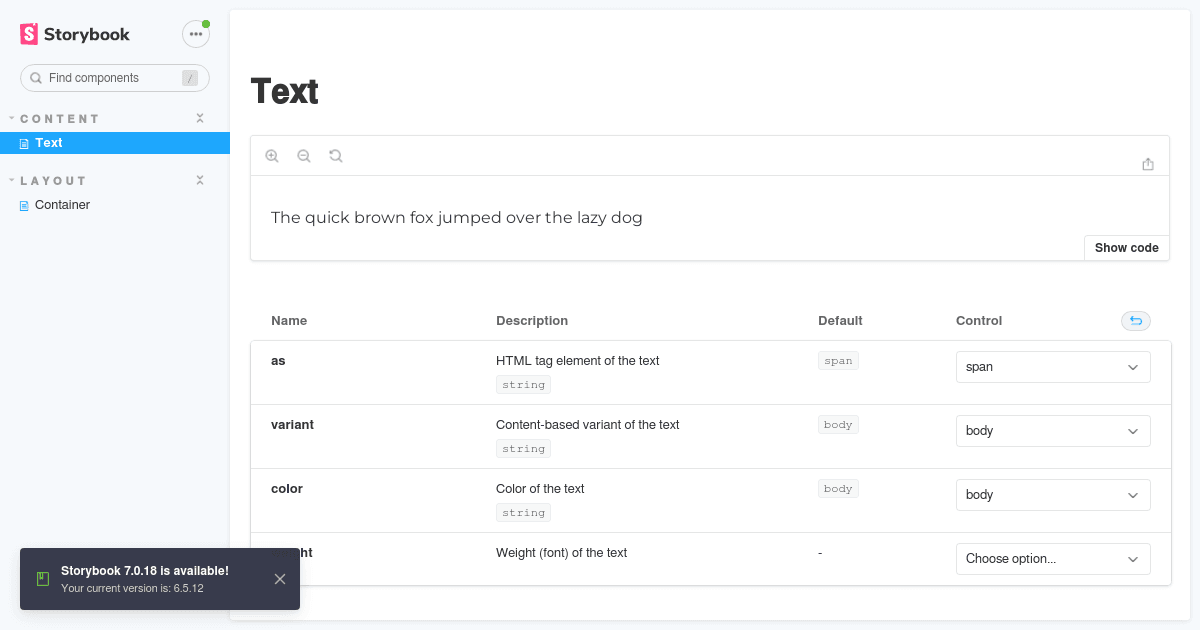Open the 'as' control dropdown
1200x630 pixels.
(x=1052, y=367)
